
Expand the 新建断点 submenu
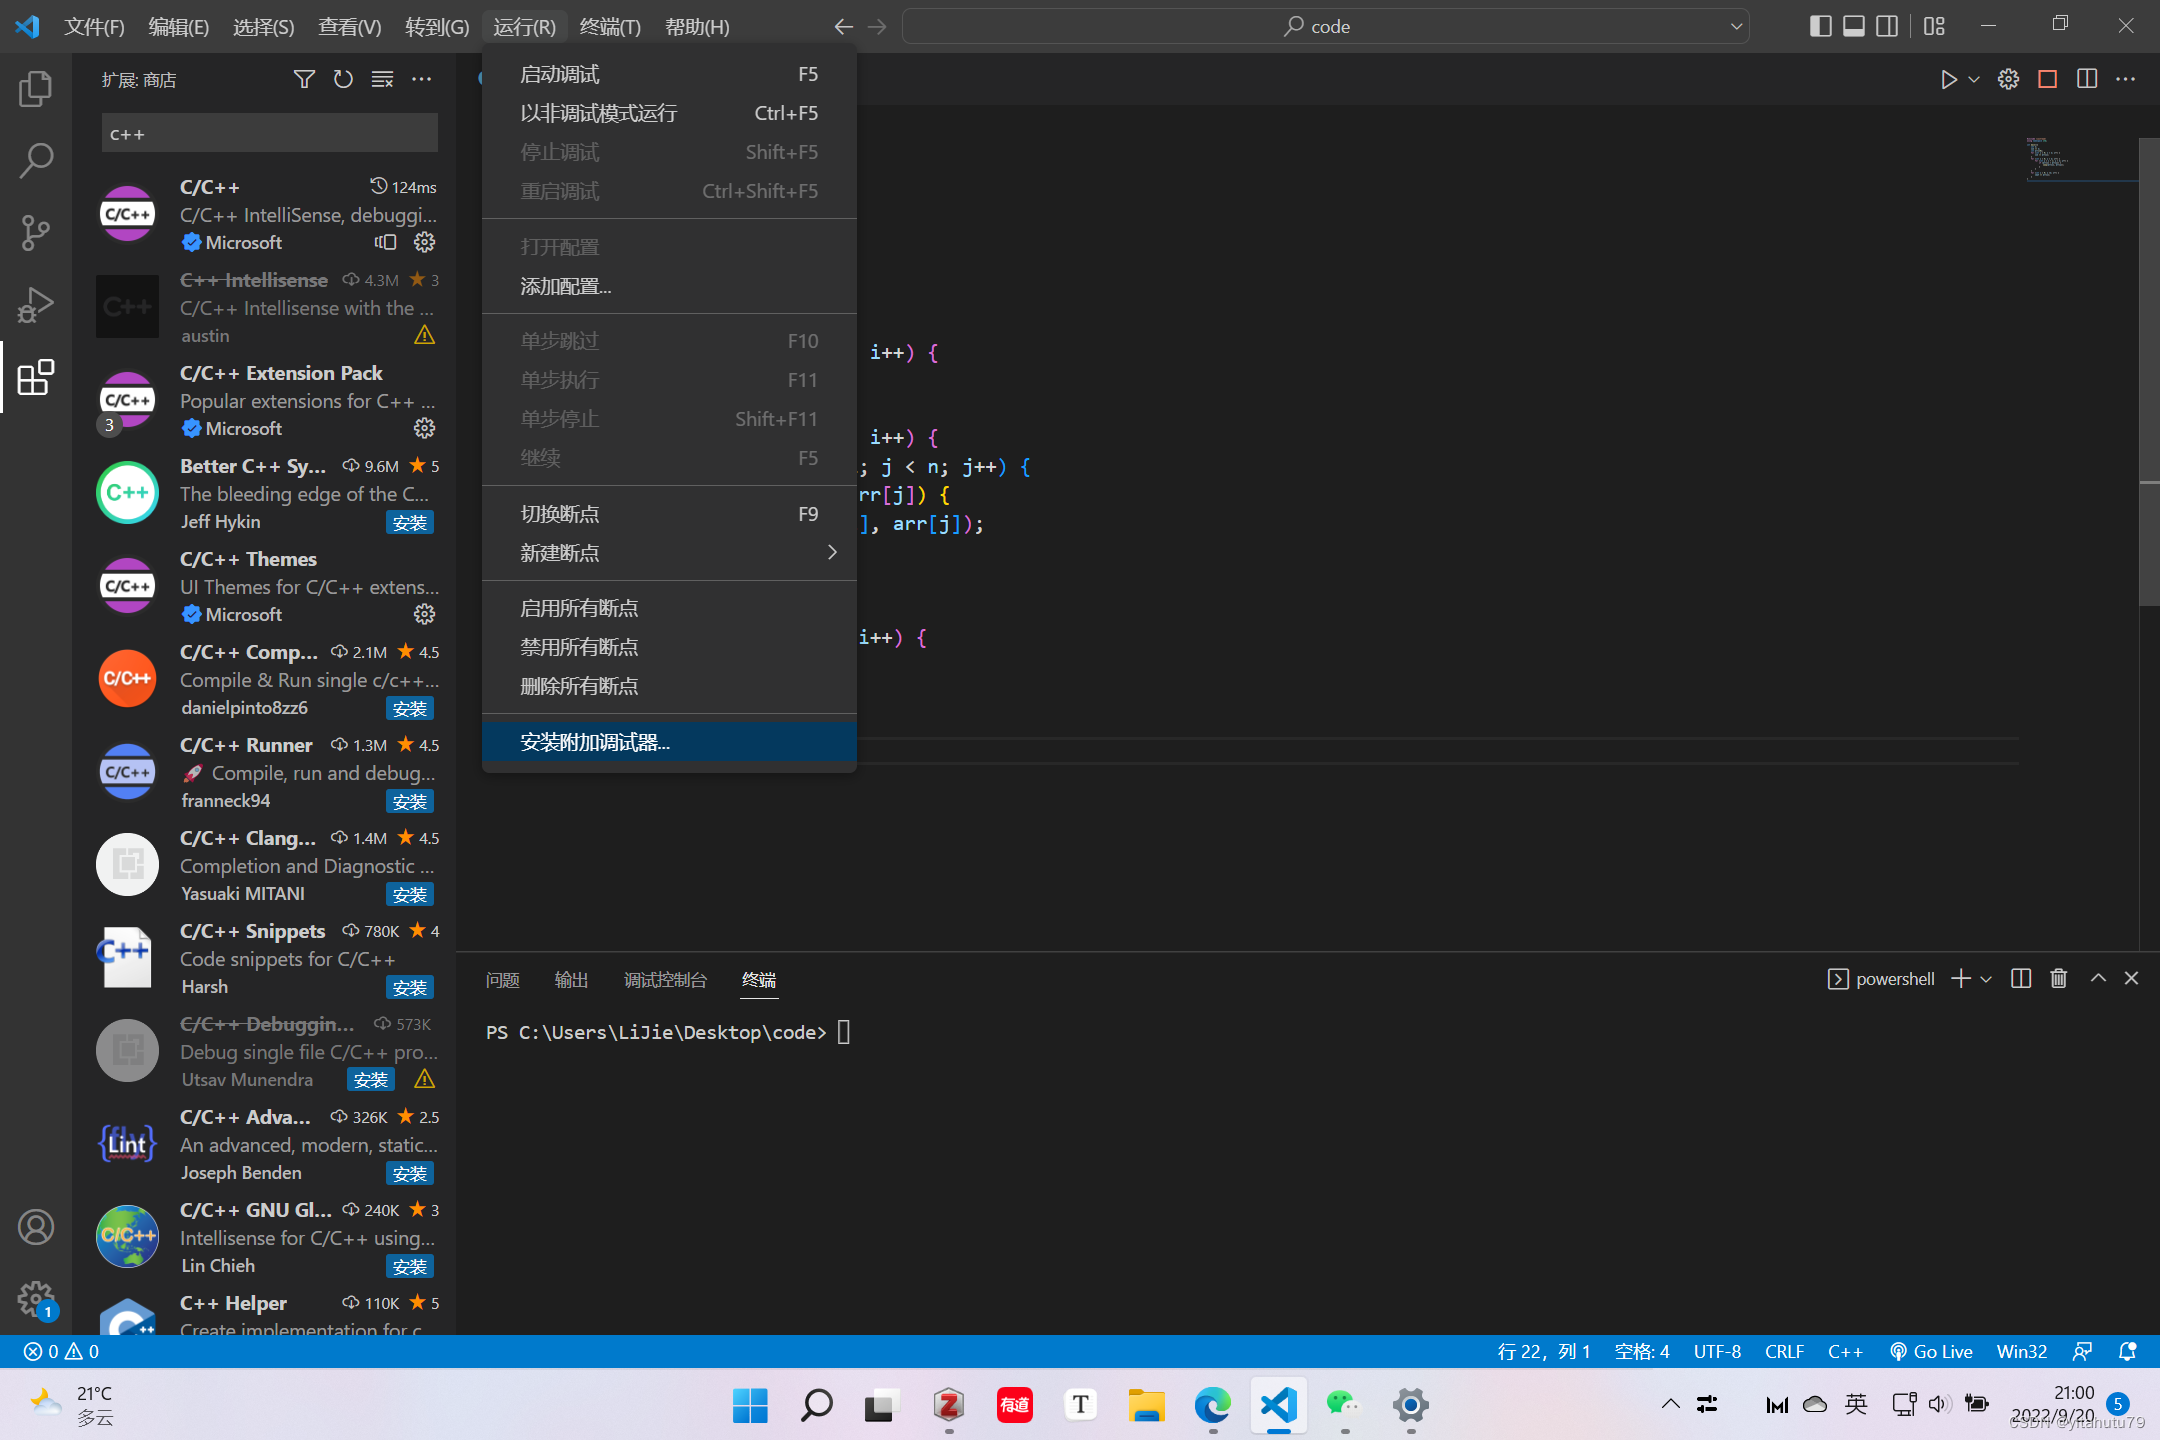click(x=669, y=553)
